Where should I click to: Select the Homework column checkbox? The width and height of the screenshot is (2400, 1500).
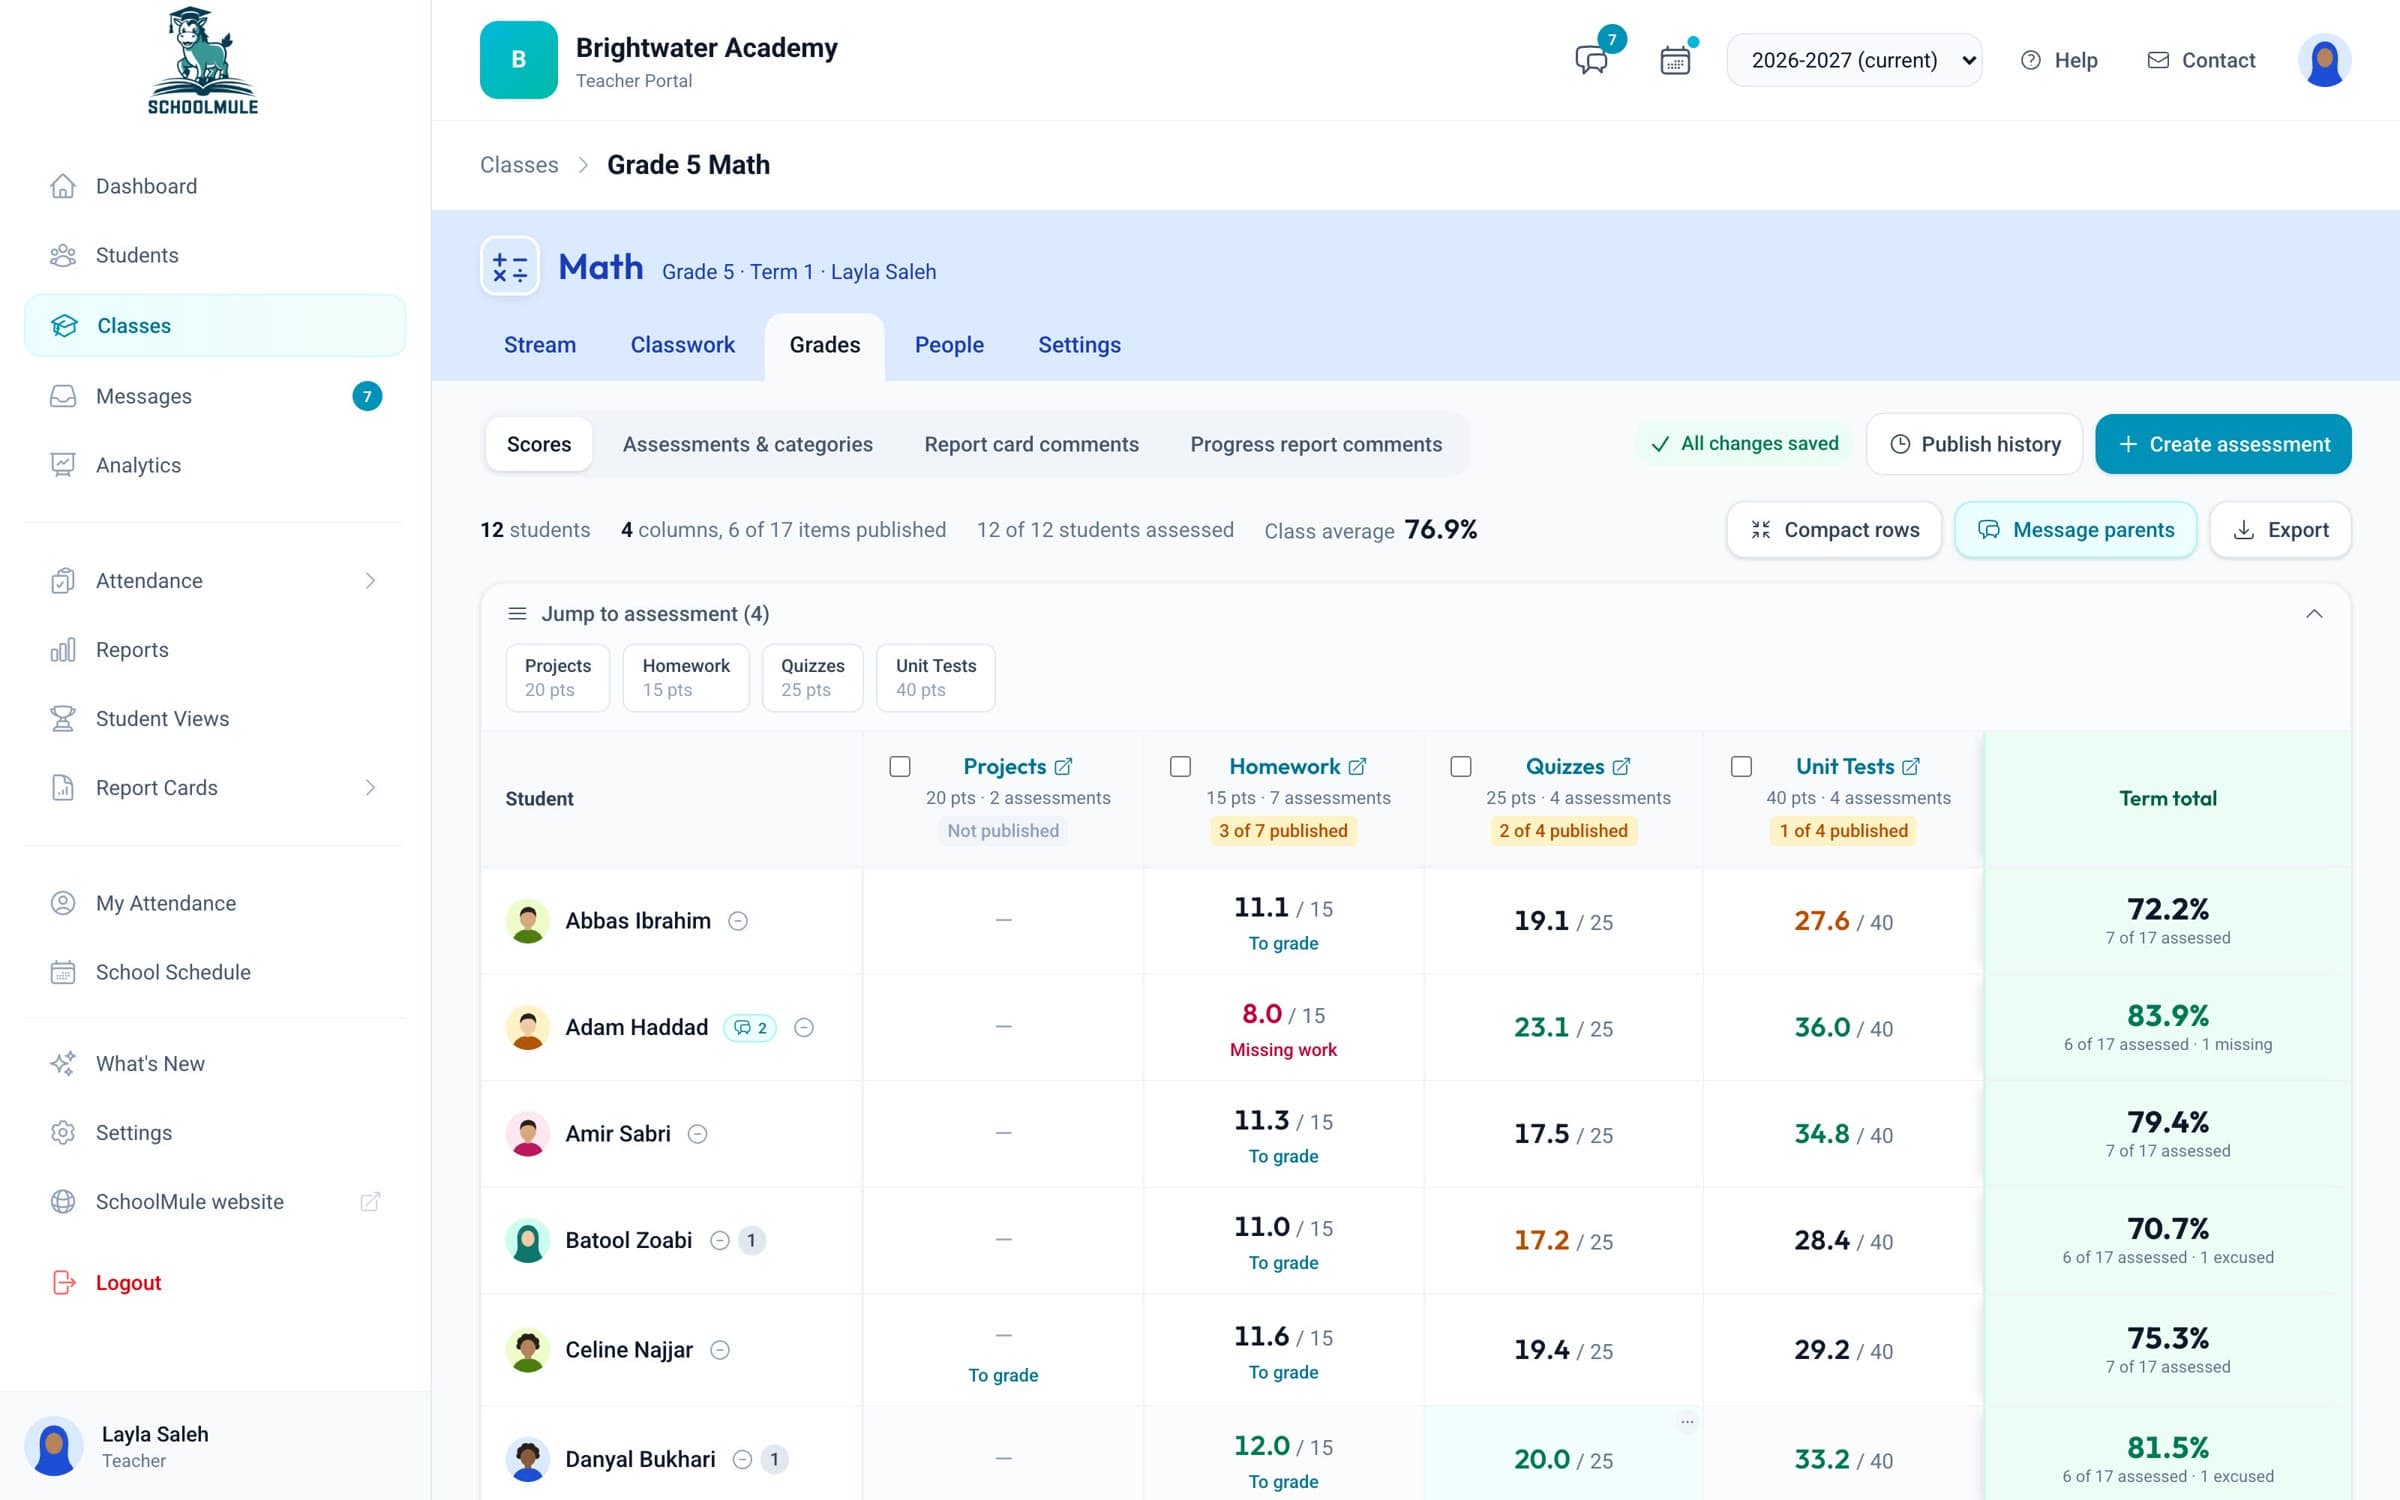1180,766
